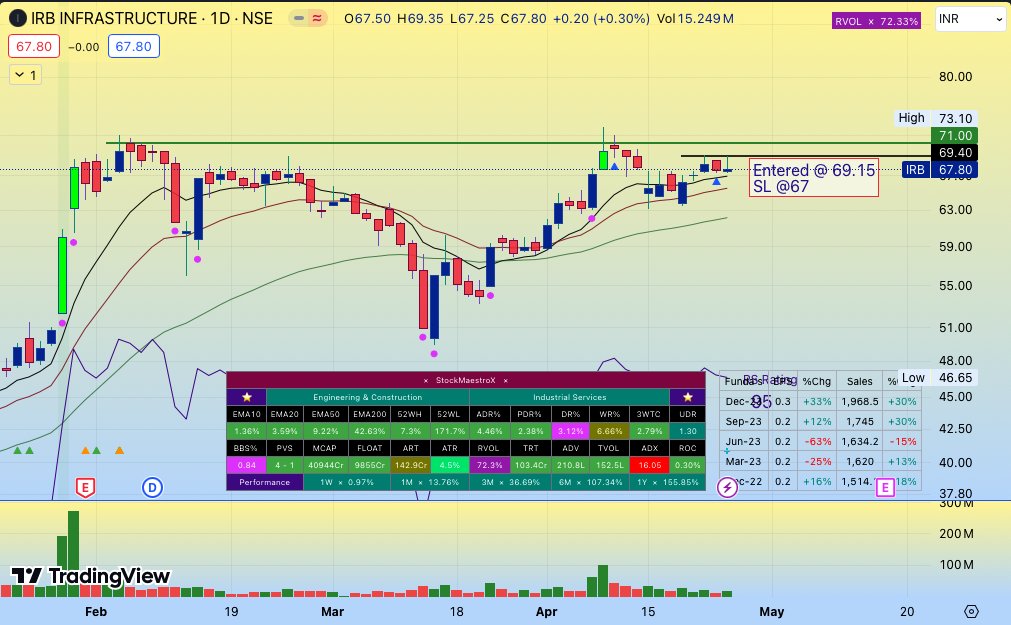Viewport: 1011px width, 625px height.
Task: Click the Engineering & Construction sector cell
Action: tap(368, 397)
